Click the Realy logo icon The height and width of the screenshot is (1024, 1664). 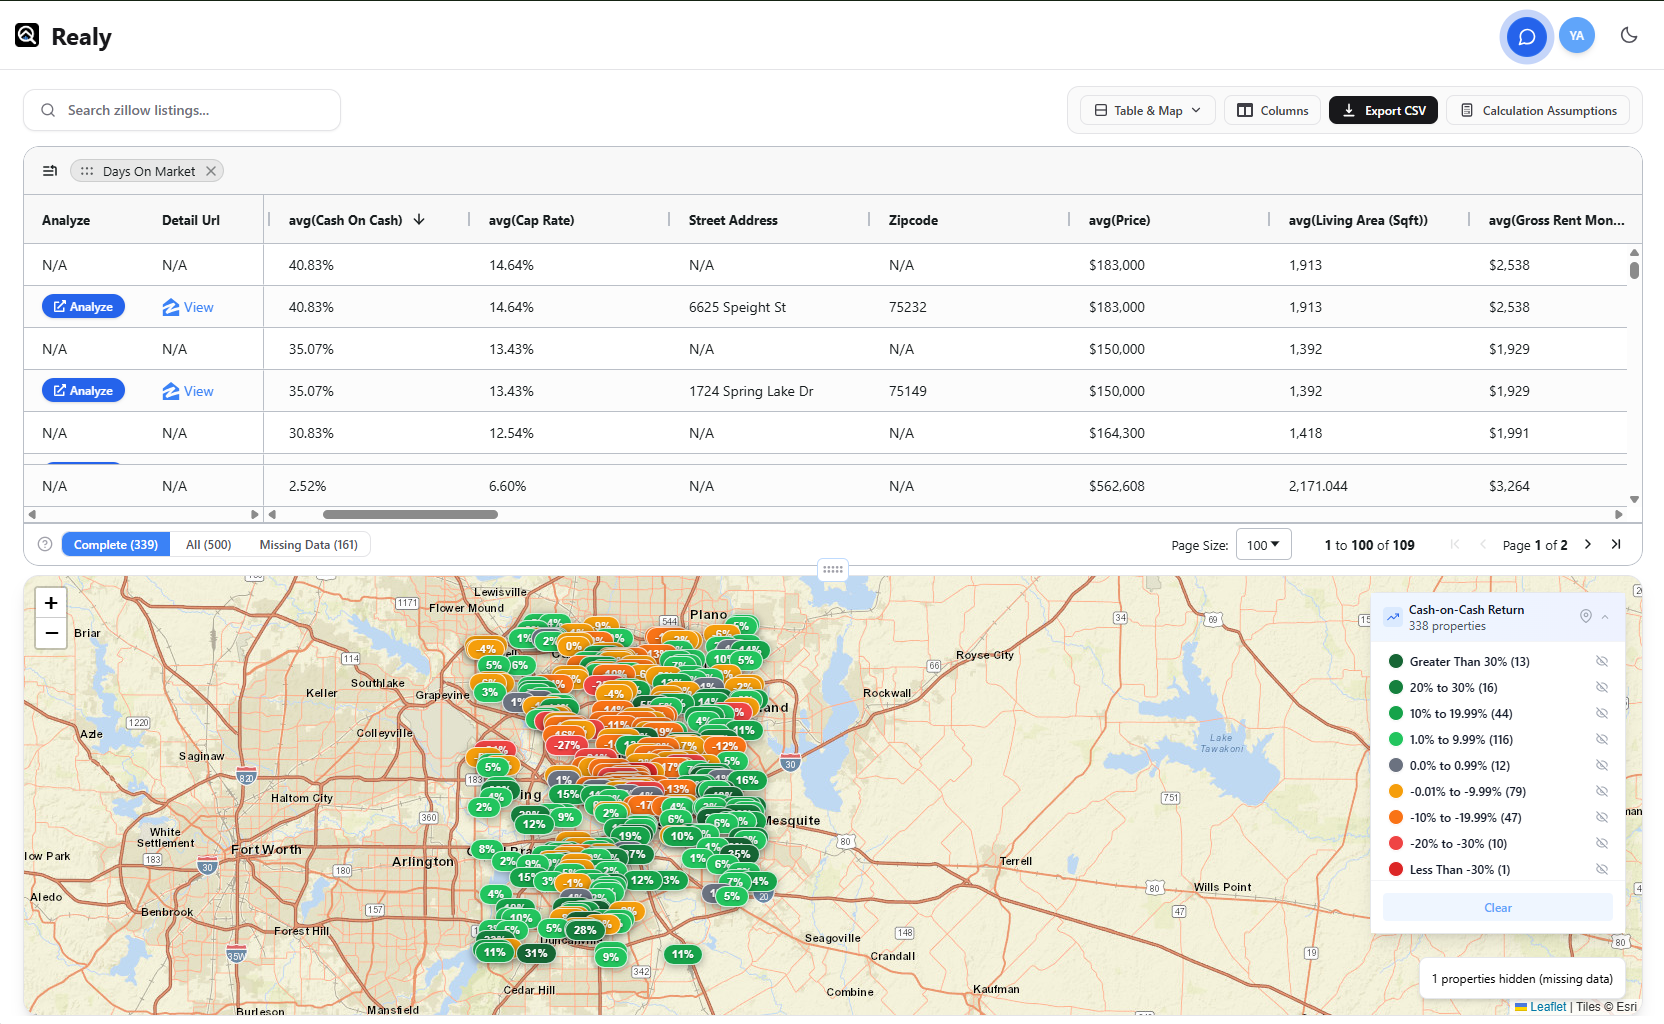click(x=27, y=36)
